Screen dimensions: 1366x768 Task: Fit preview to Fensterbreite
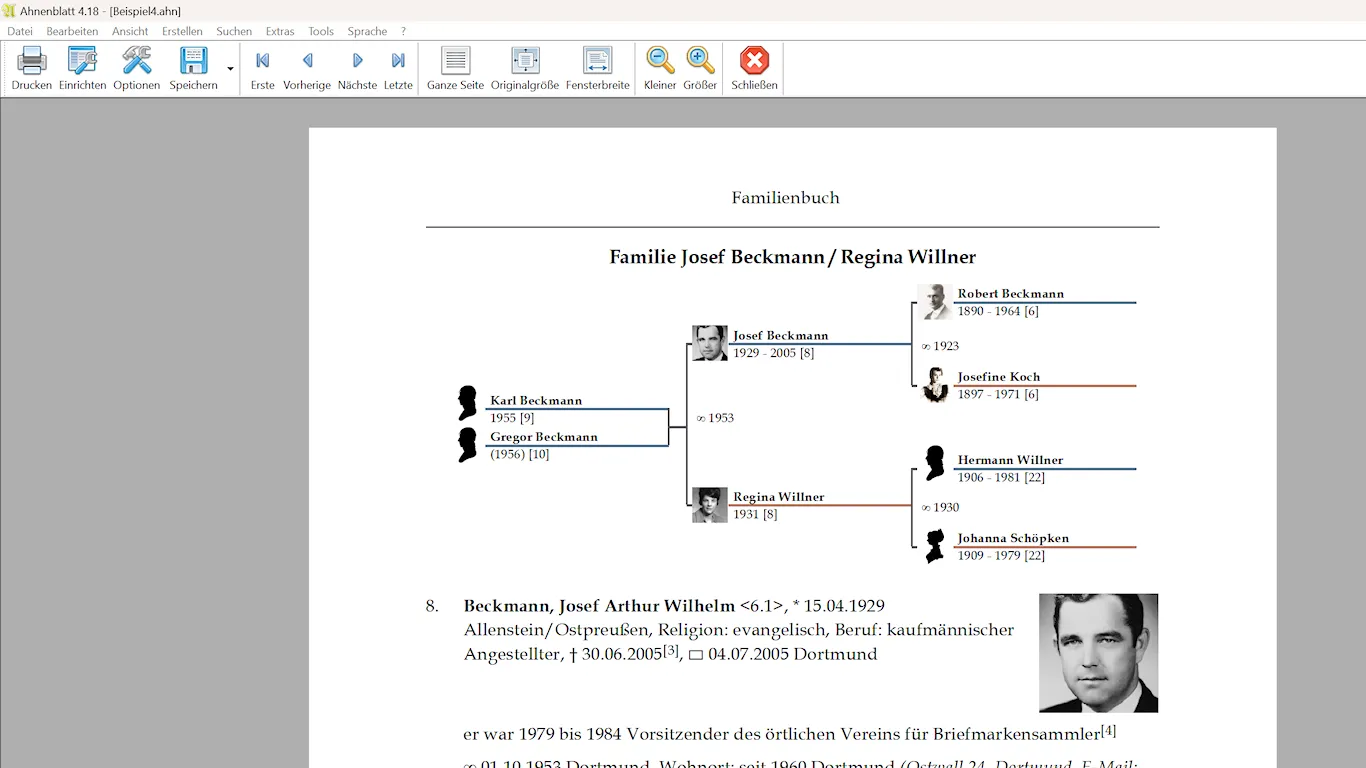[x=597, y=69]
